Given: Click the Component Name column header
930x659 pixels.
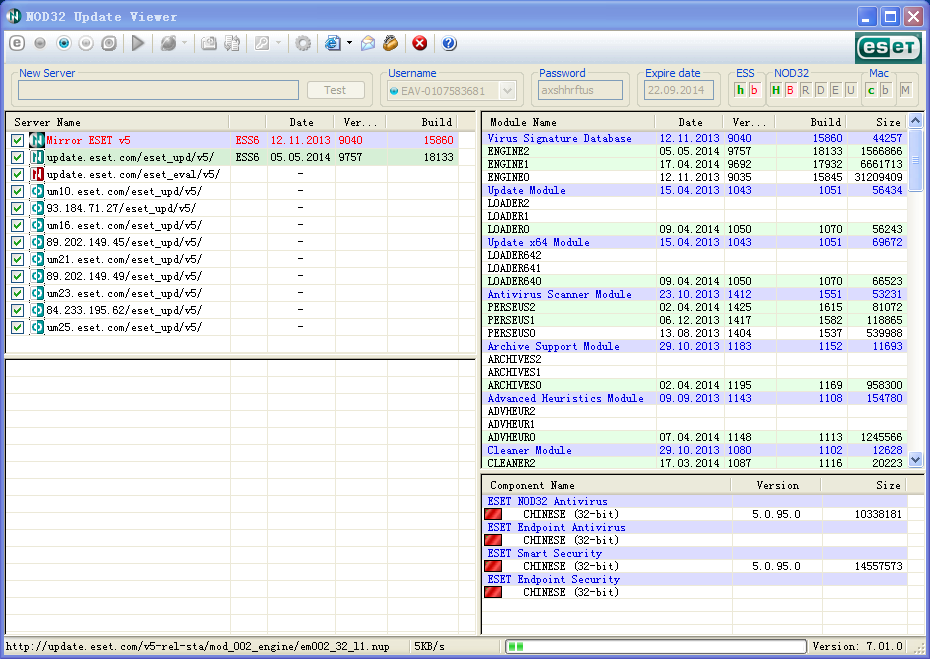Looking at the screenshot, I should tap(607, 485).
